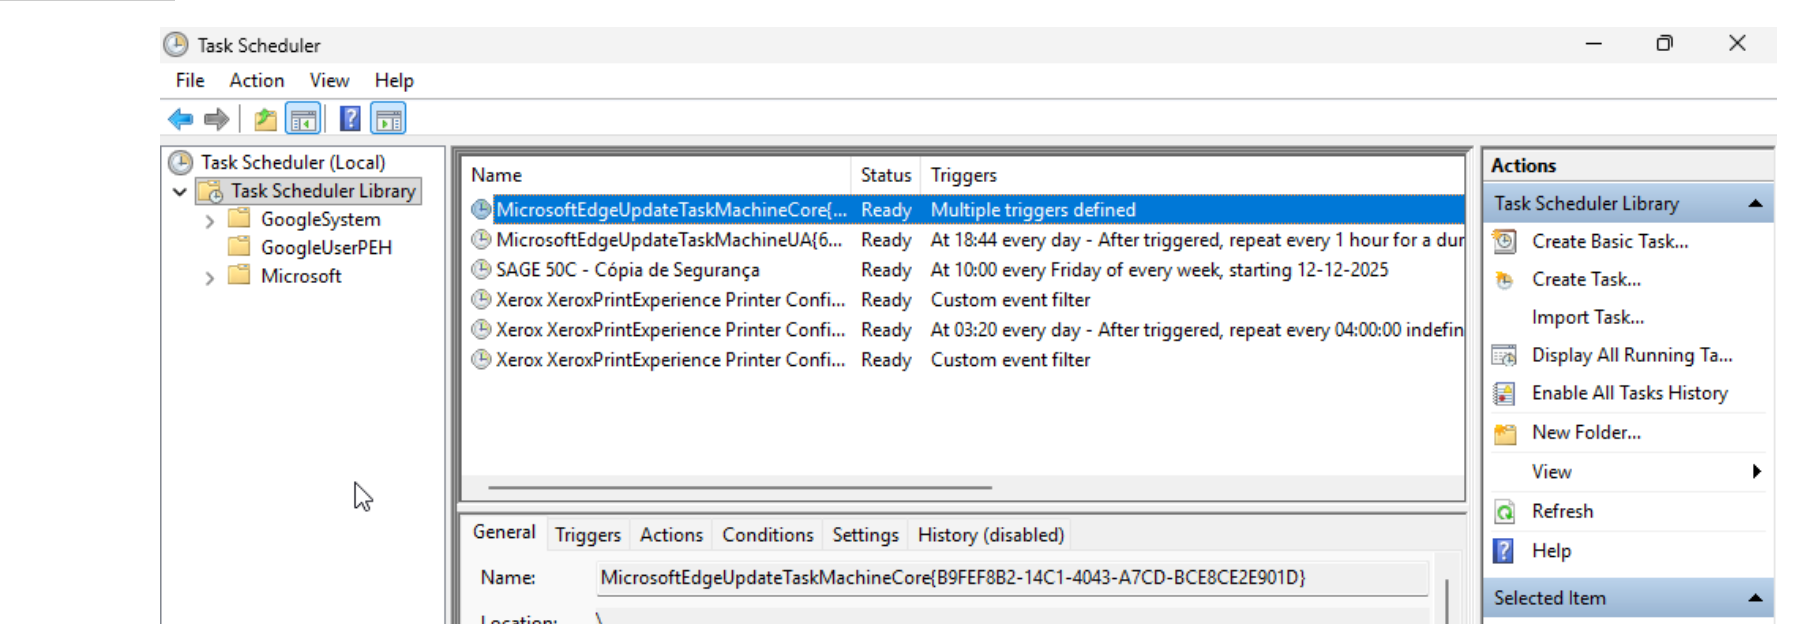
Task: Open the Conditions tab
Action: (767, 535)
